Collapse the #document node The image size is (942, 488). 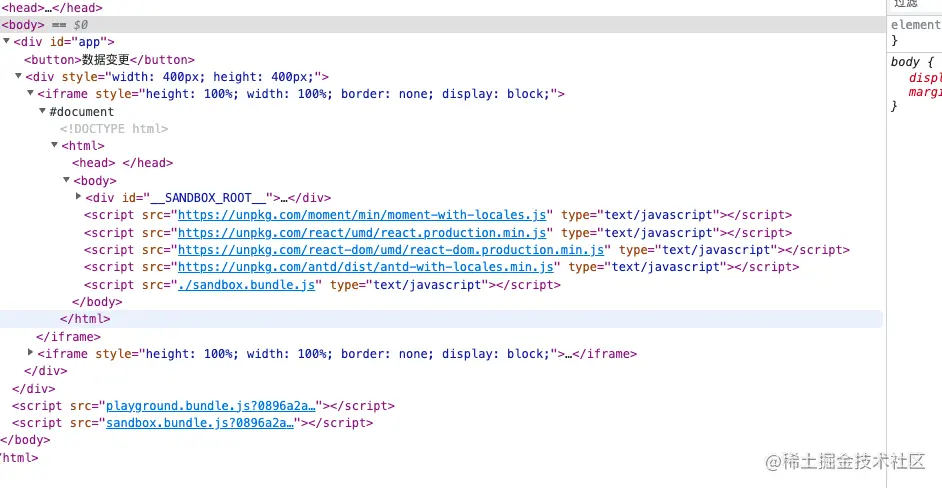tap(42, 111)
